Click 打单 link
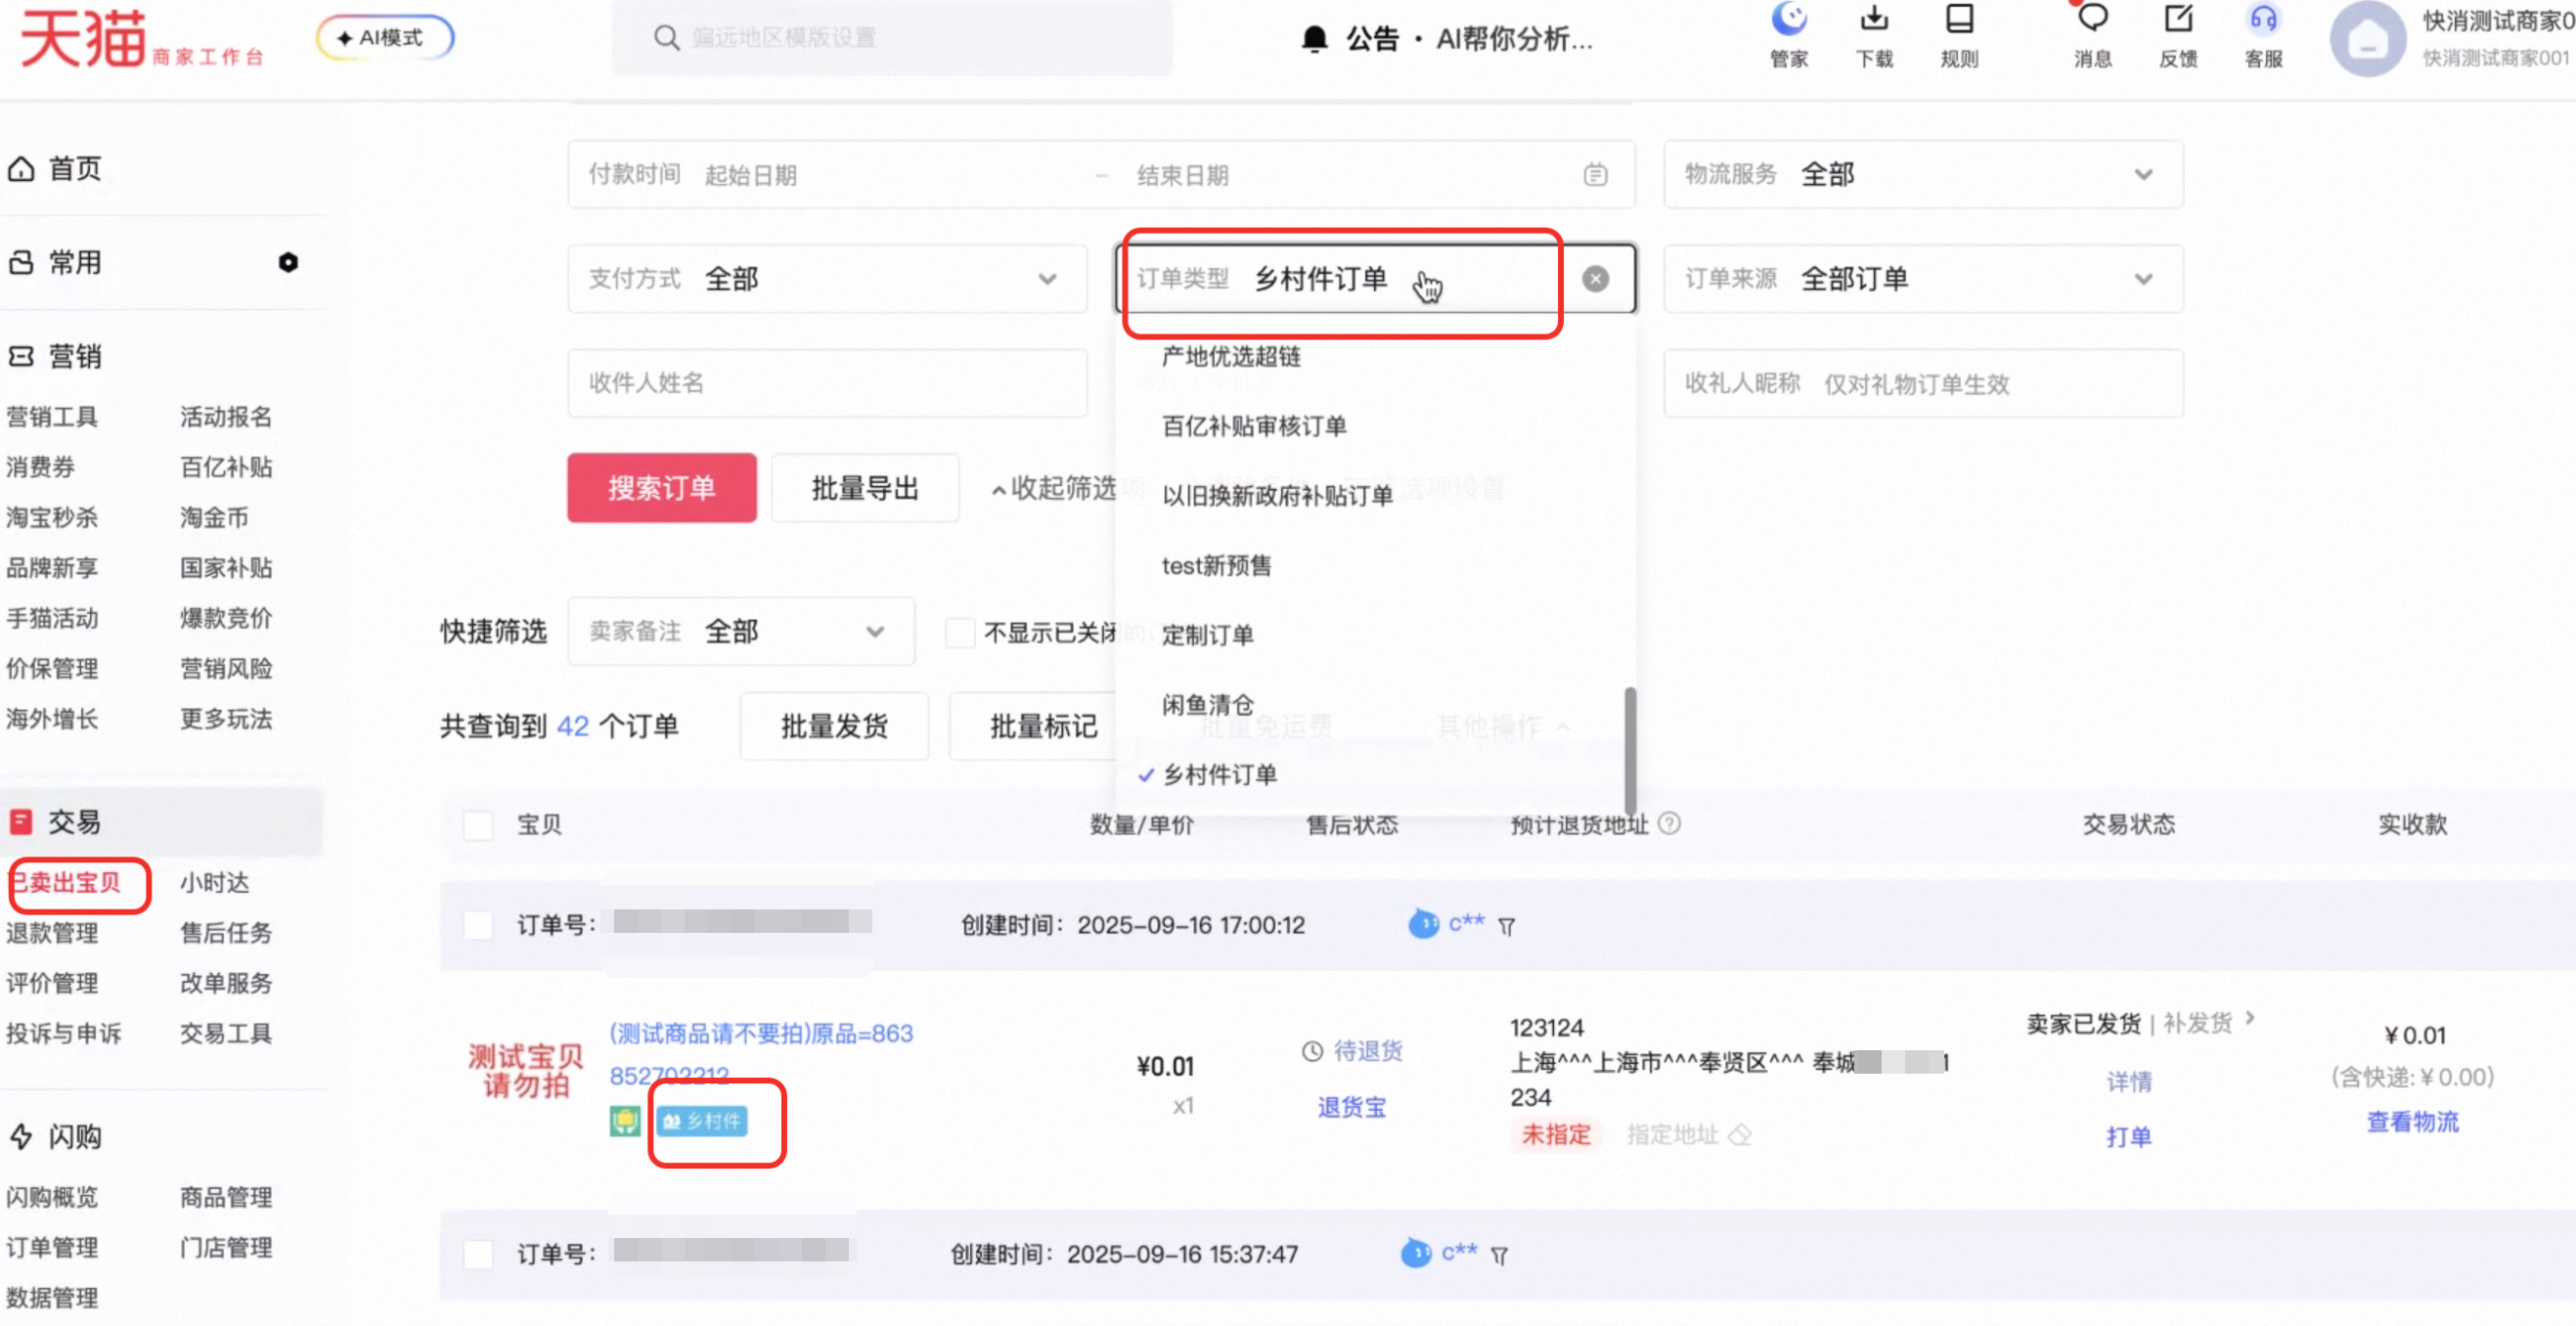This screenshot has width=2576, height=1326. coord(2128,1137)
